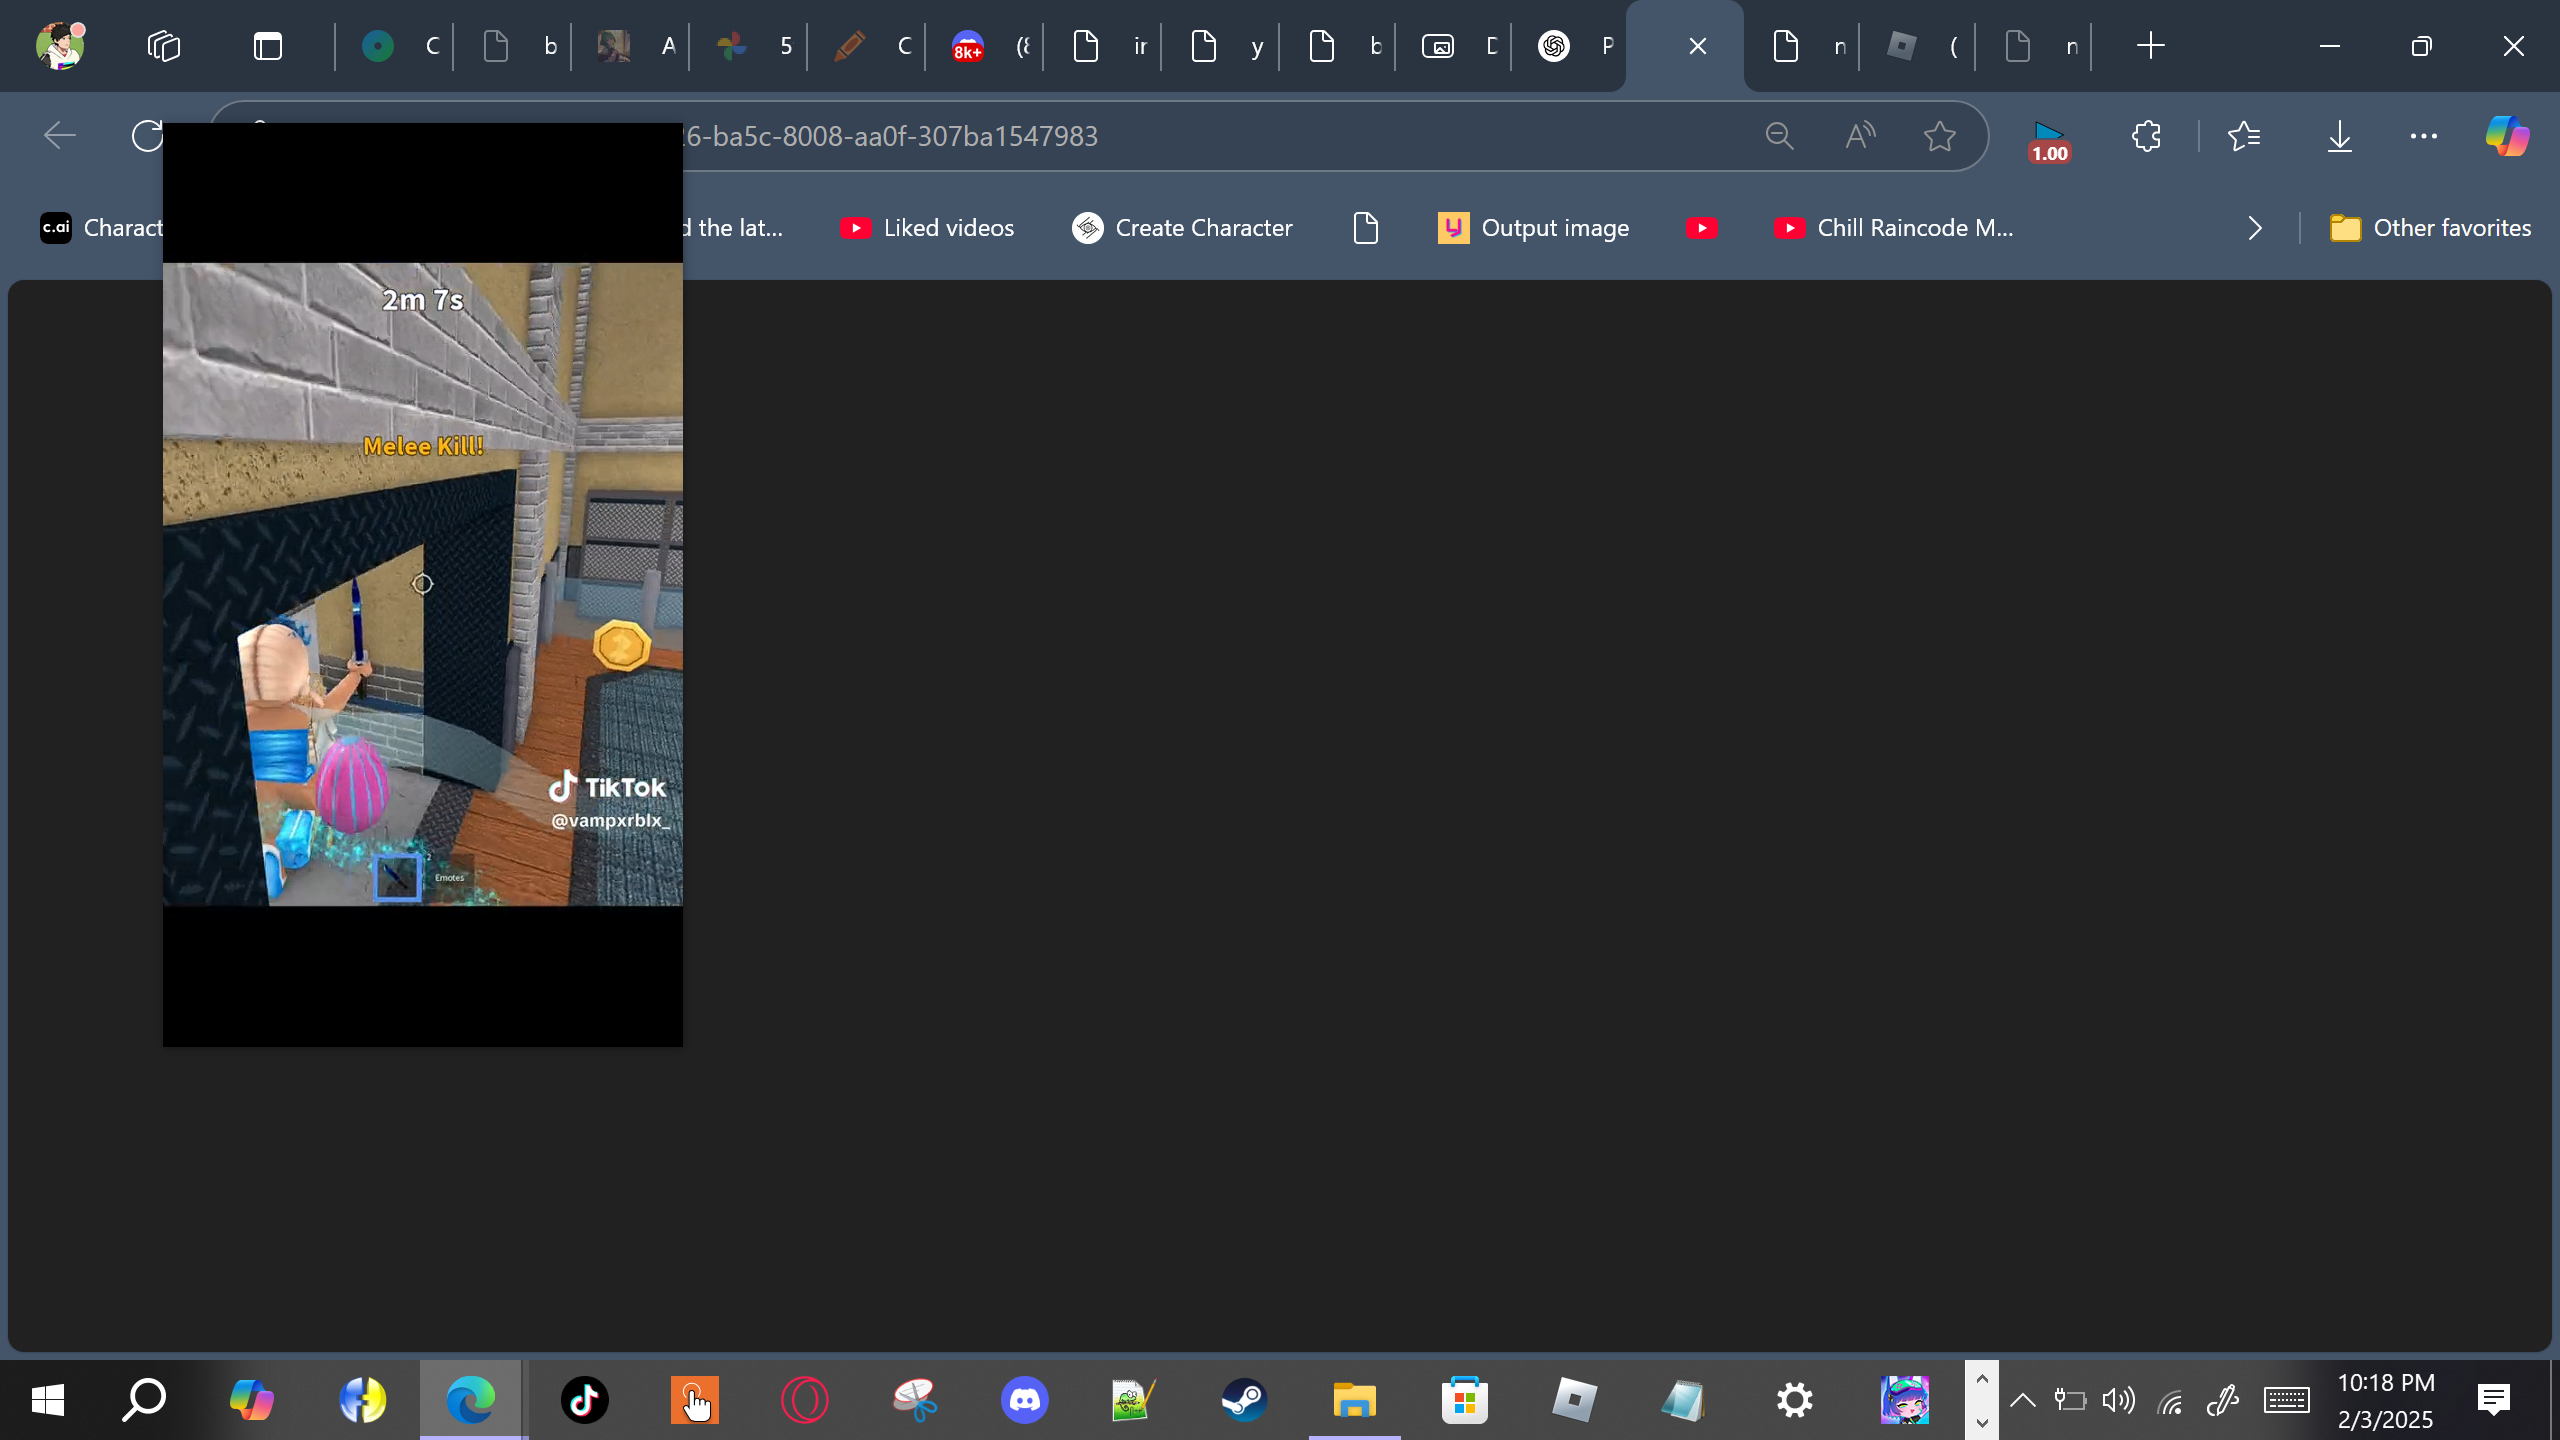Open Windows Search from the taskbar
The width and height of the screenshot is (2560, 1440).
pyautogui.click(x=144, y=1400)
